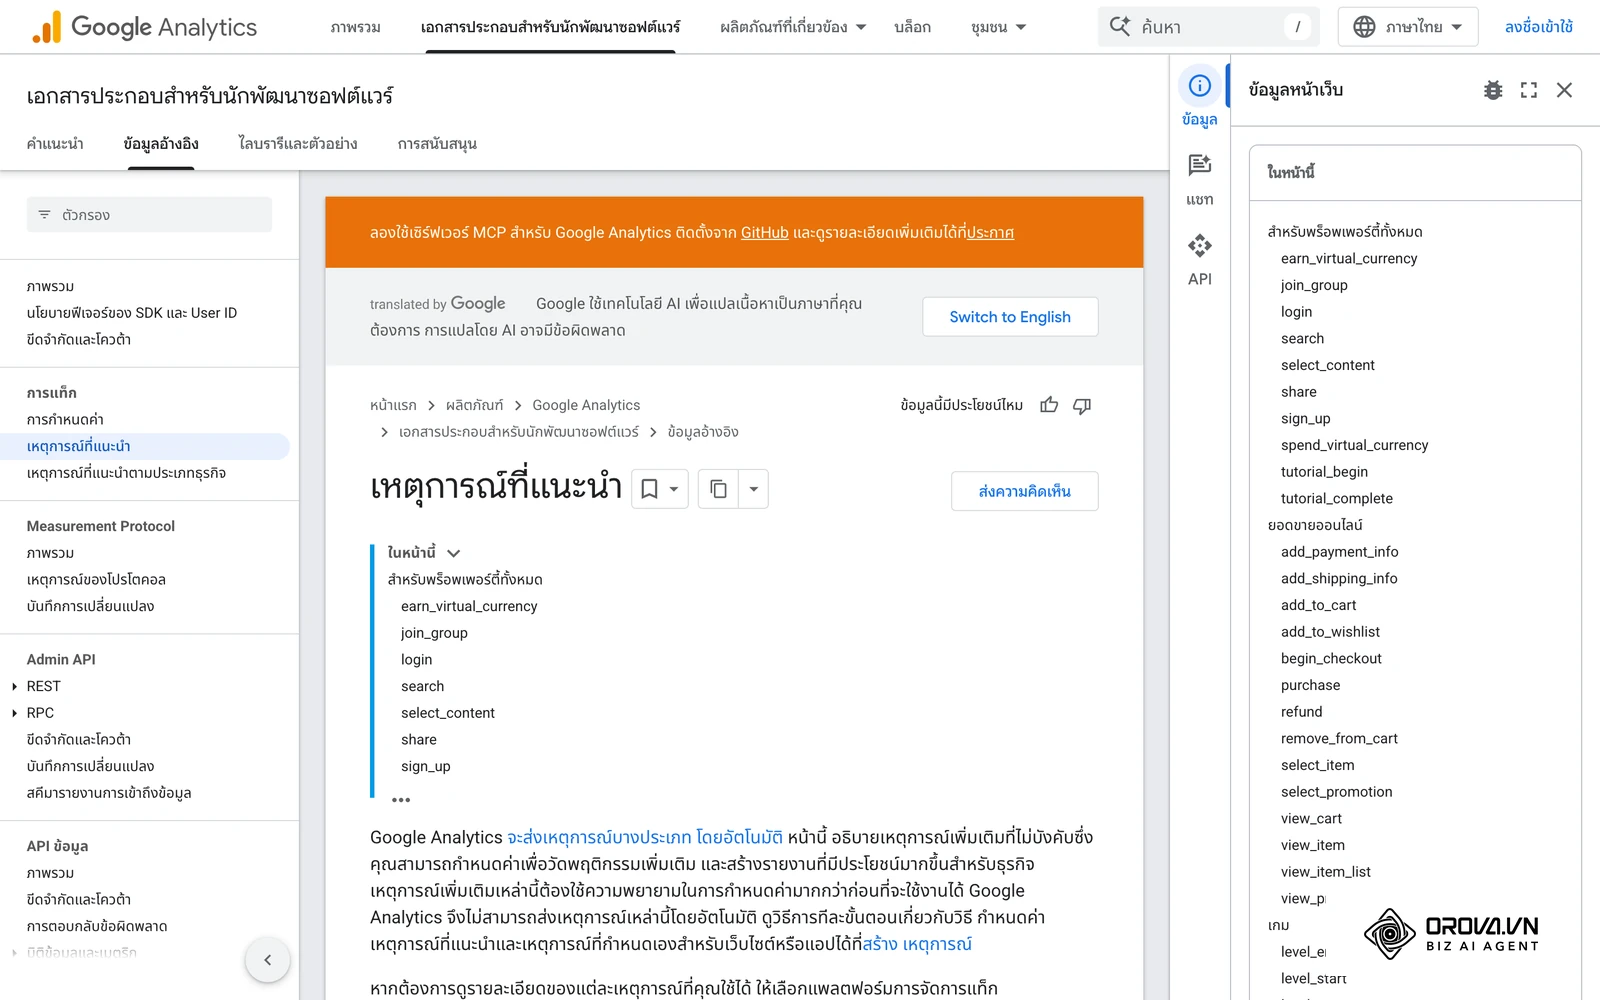Click the thumbs down not helpful icon

pos(1082,405)
